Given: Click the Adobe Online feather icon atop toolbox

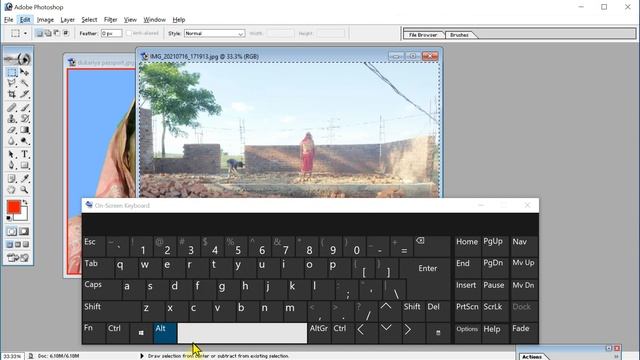Looking at the screenshot, I should (x=18, y=59).
